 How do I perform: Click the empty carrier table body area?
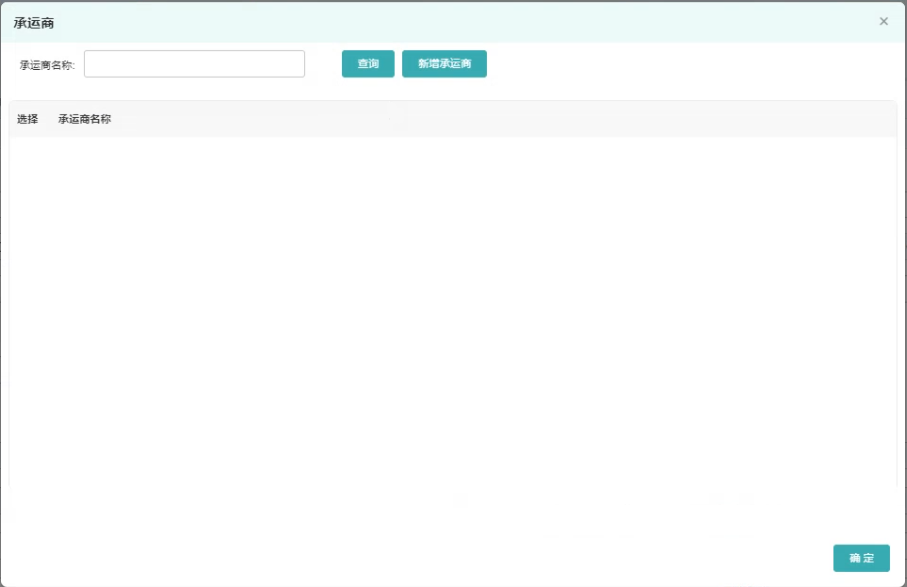coord(452,310)
